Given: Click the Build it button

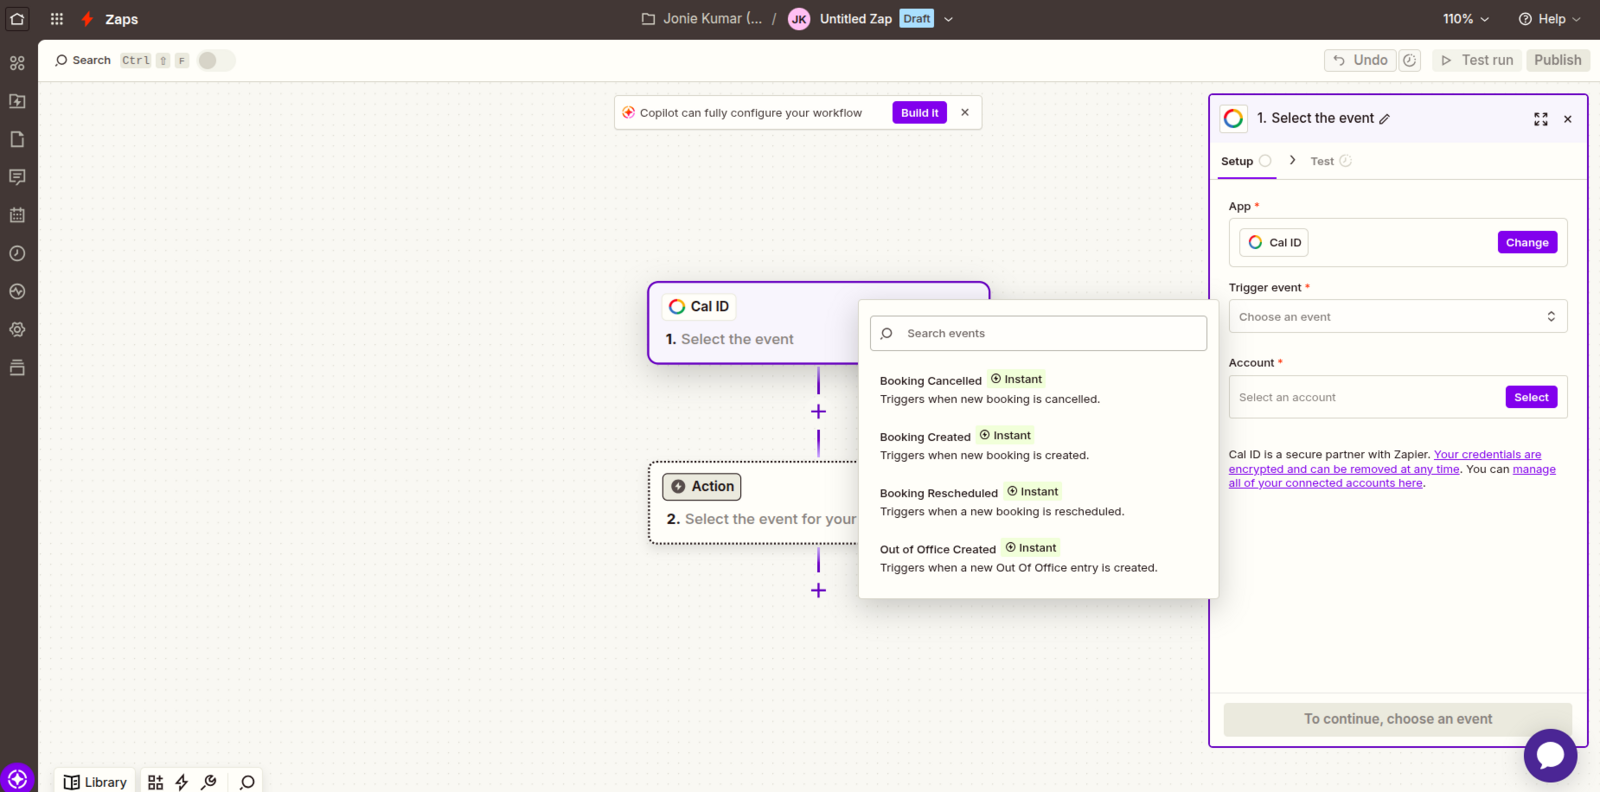Looking at the screenshot, I should point(919,113).
